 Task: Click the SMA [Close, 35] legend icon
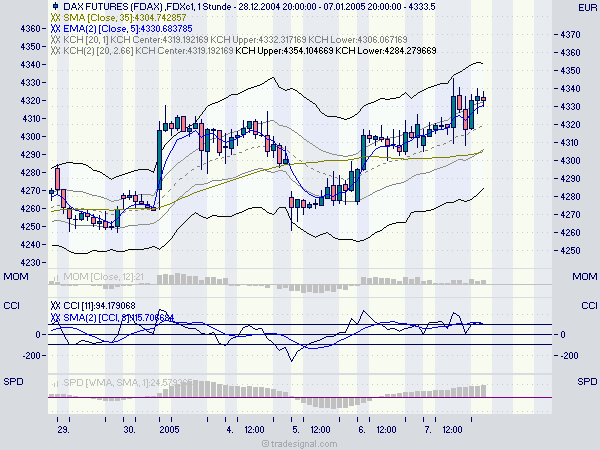click(55, 18)
